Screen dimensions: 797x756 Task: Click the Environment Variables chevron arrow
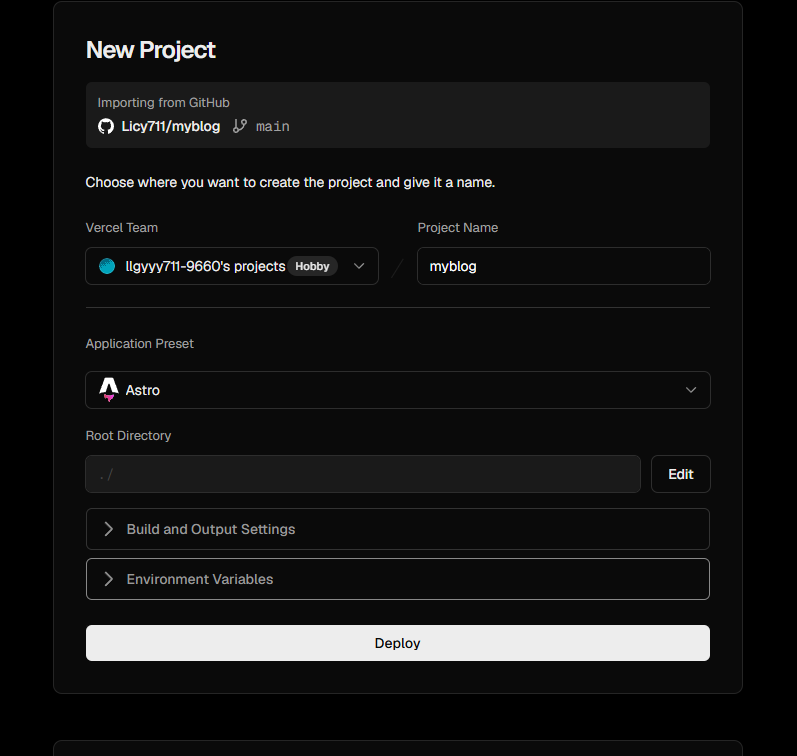coord(108,579)
